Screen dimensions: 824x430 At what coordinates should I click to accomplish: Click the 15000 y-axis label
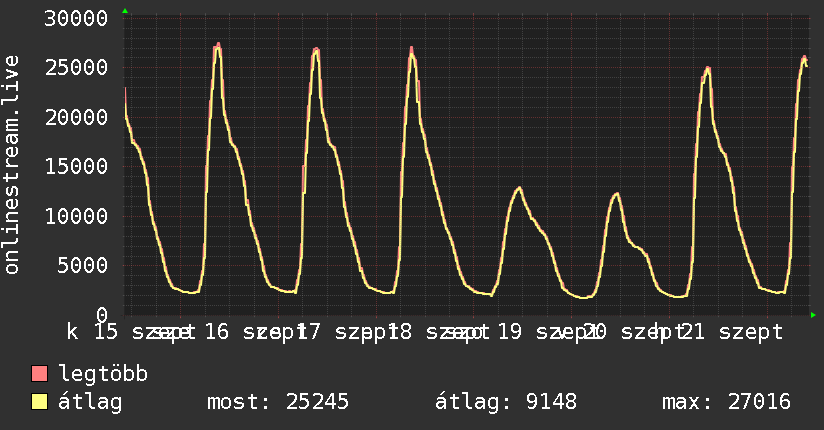76,167
